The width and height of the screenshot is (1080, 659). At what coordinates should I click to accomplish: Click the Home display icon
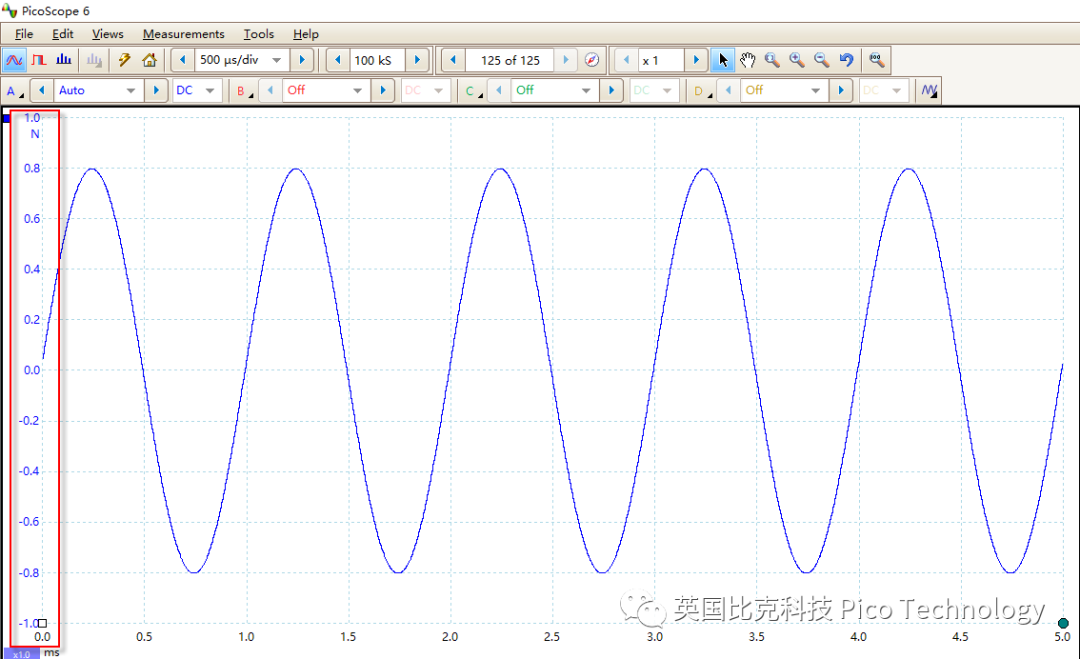click(x=149, y=60)
